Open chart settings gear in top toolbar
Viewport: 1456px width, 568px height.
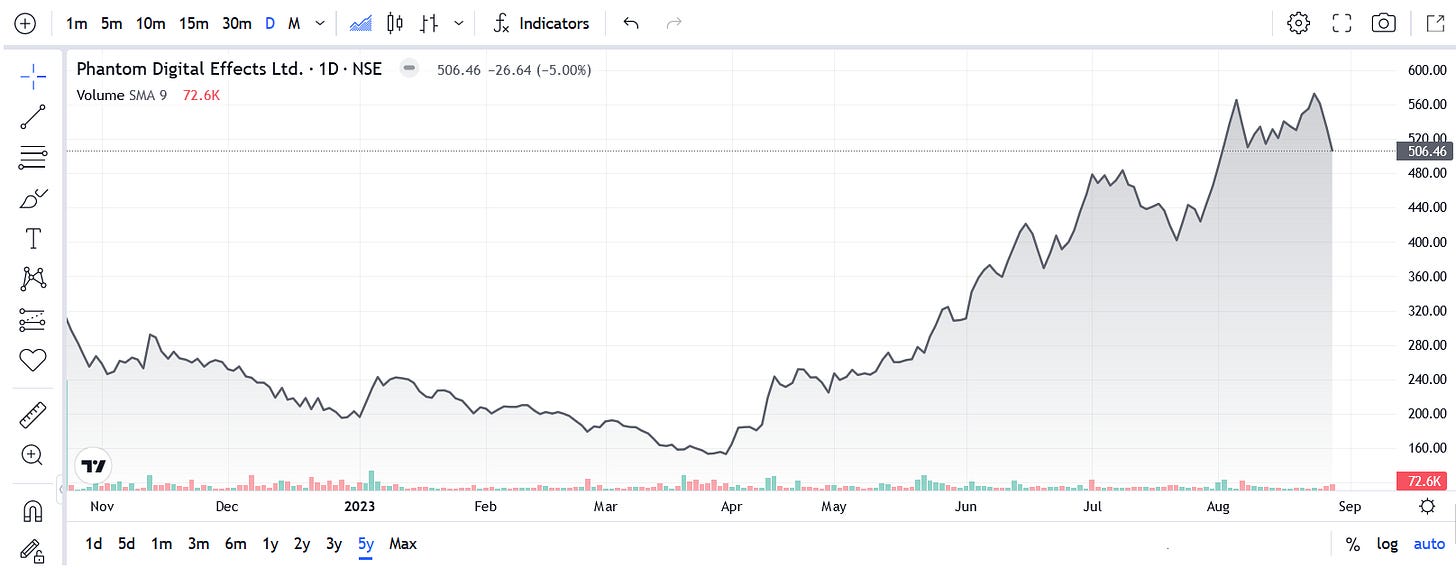pos(1299,23)
